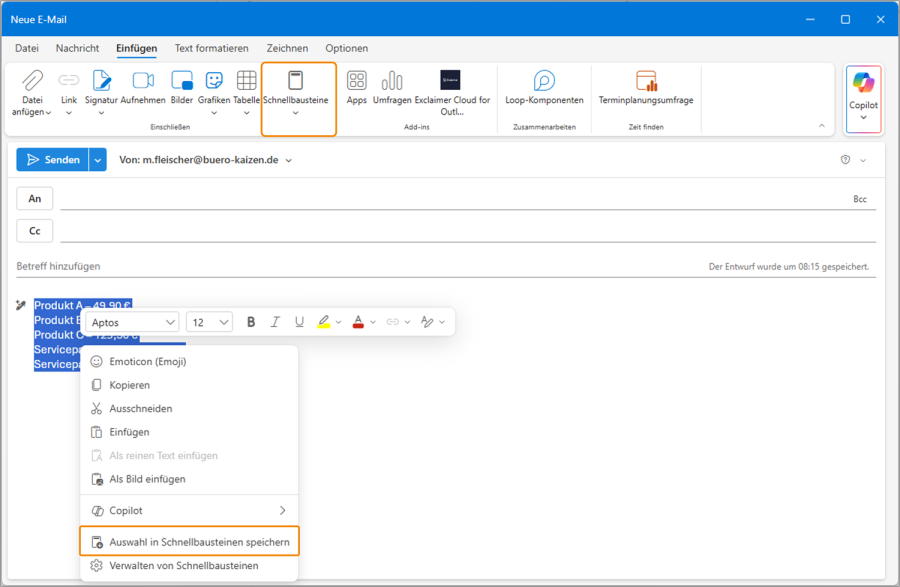
Task: Click the Cc button to add recipients
Action: click(34, 230)
